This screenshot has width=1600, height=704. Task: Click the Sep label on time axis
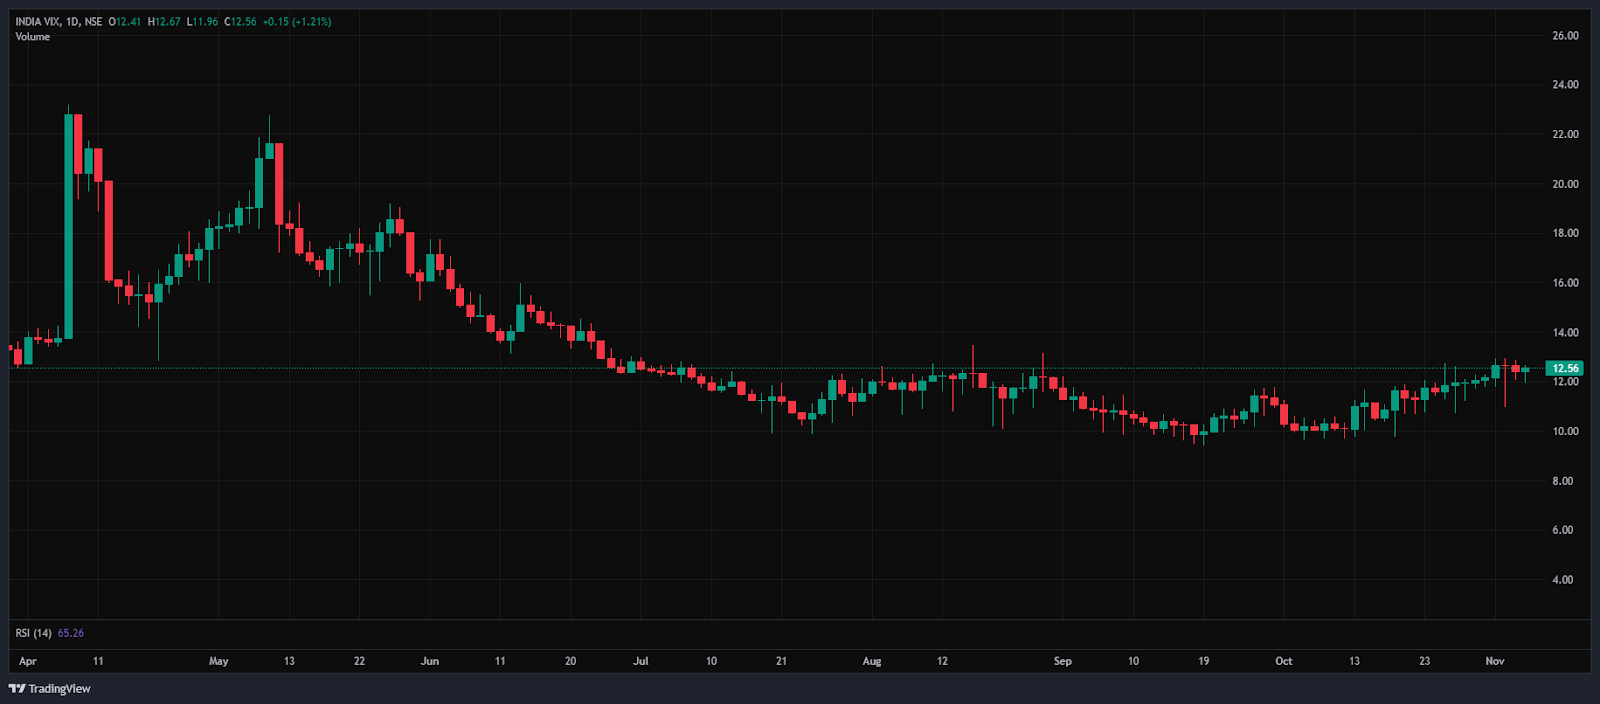[1062, 661]
